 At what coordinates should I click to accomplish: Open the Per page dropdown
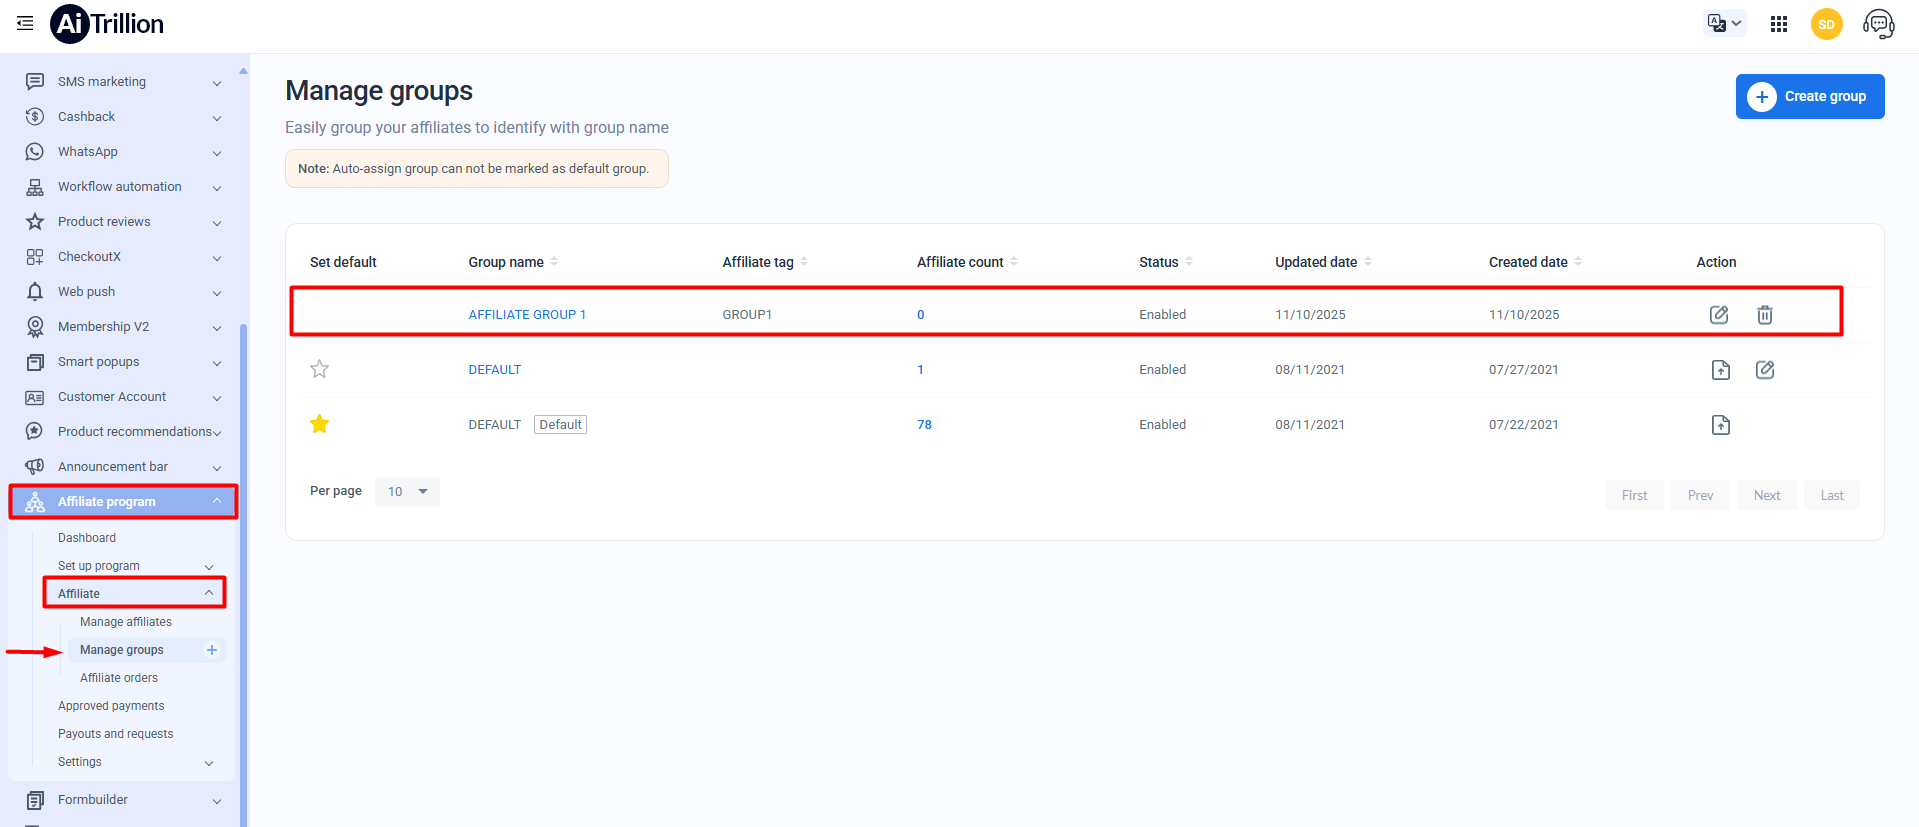[407, 491]
